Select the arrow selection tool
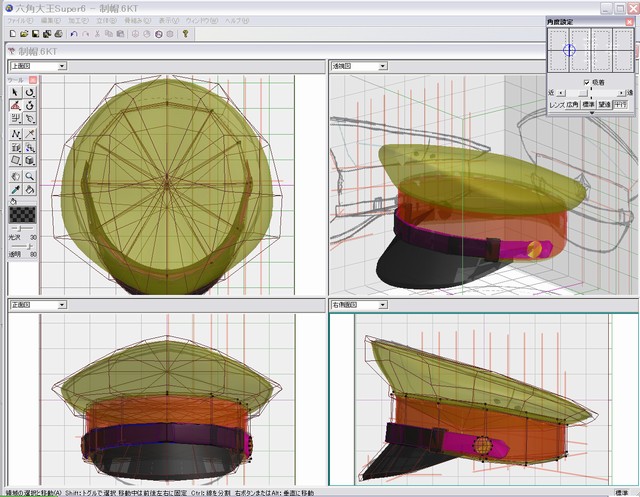Viewport: 640px width, 497px height. (x=15, y=92)
